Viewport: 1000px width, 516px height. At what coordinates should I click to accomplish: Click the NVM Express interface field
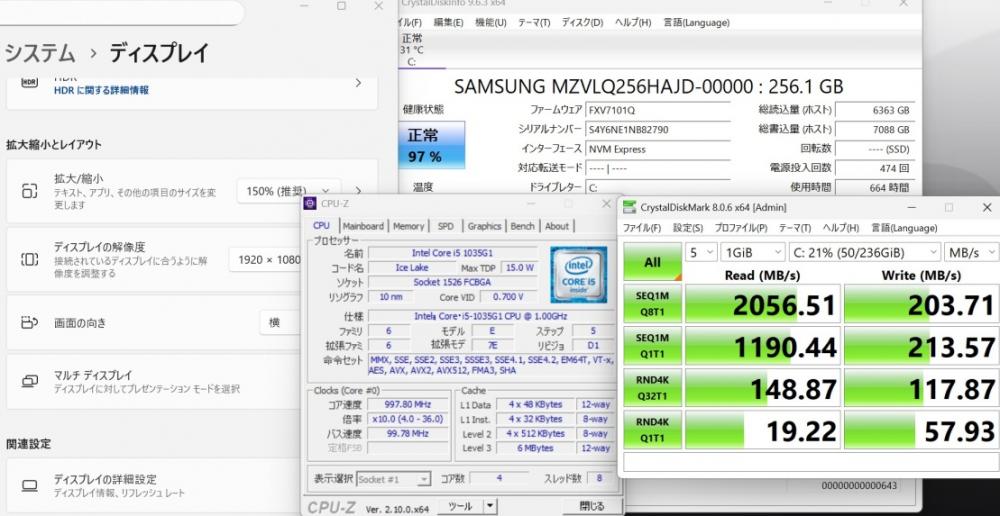coord(658,149)
